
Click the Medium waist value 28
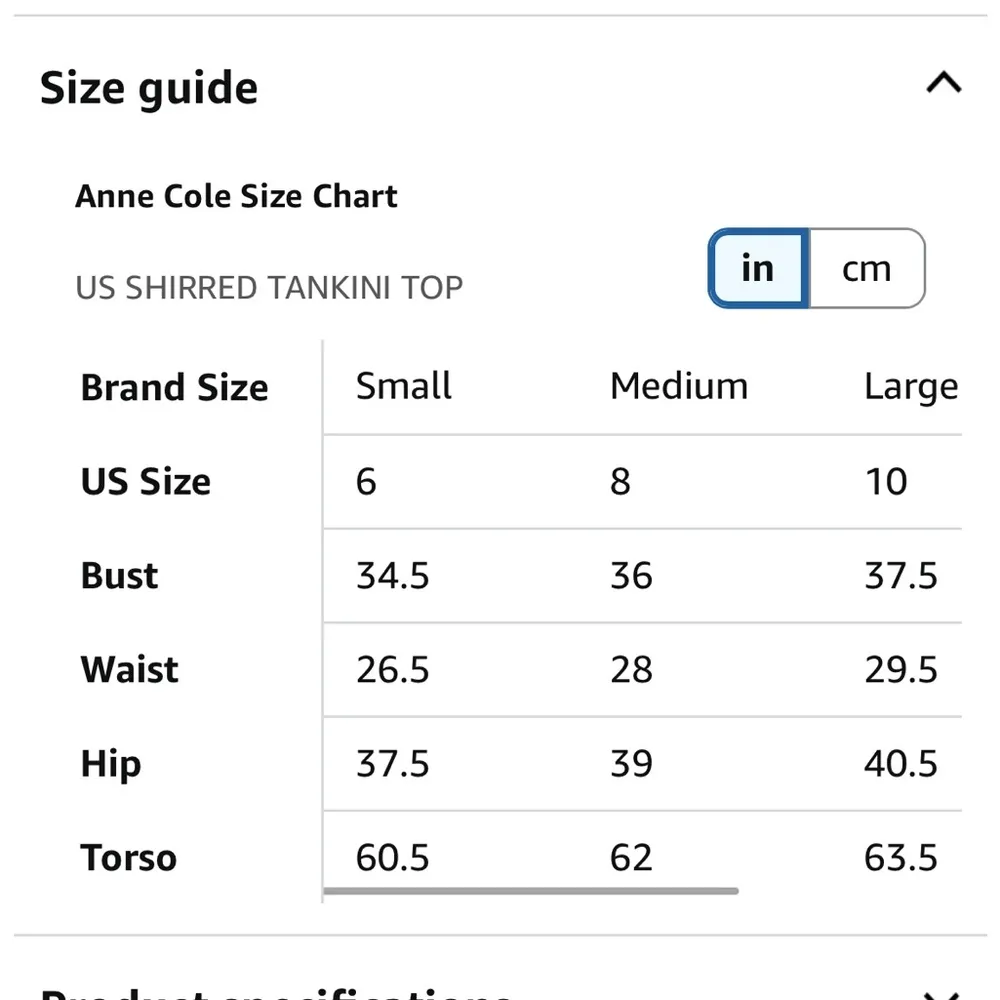[x=631, y=670]
